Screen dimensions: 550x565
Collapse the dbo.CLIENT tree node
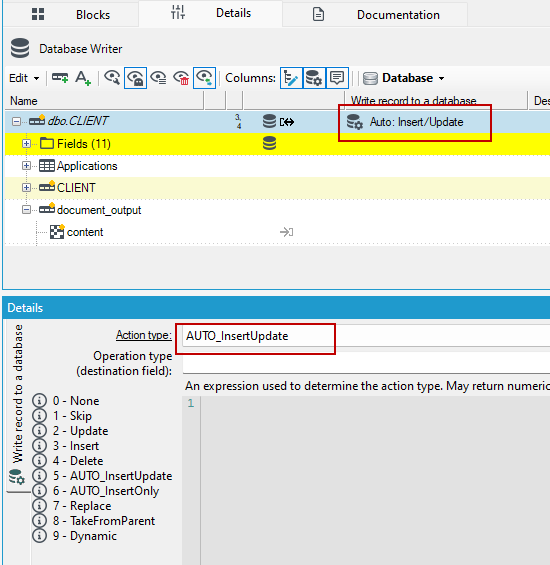click(x=16, y=121)
